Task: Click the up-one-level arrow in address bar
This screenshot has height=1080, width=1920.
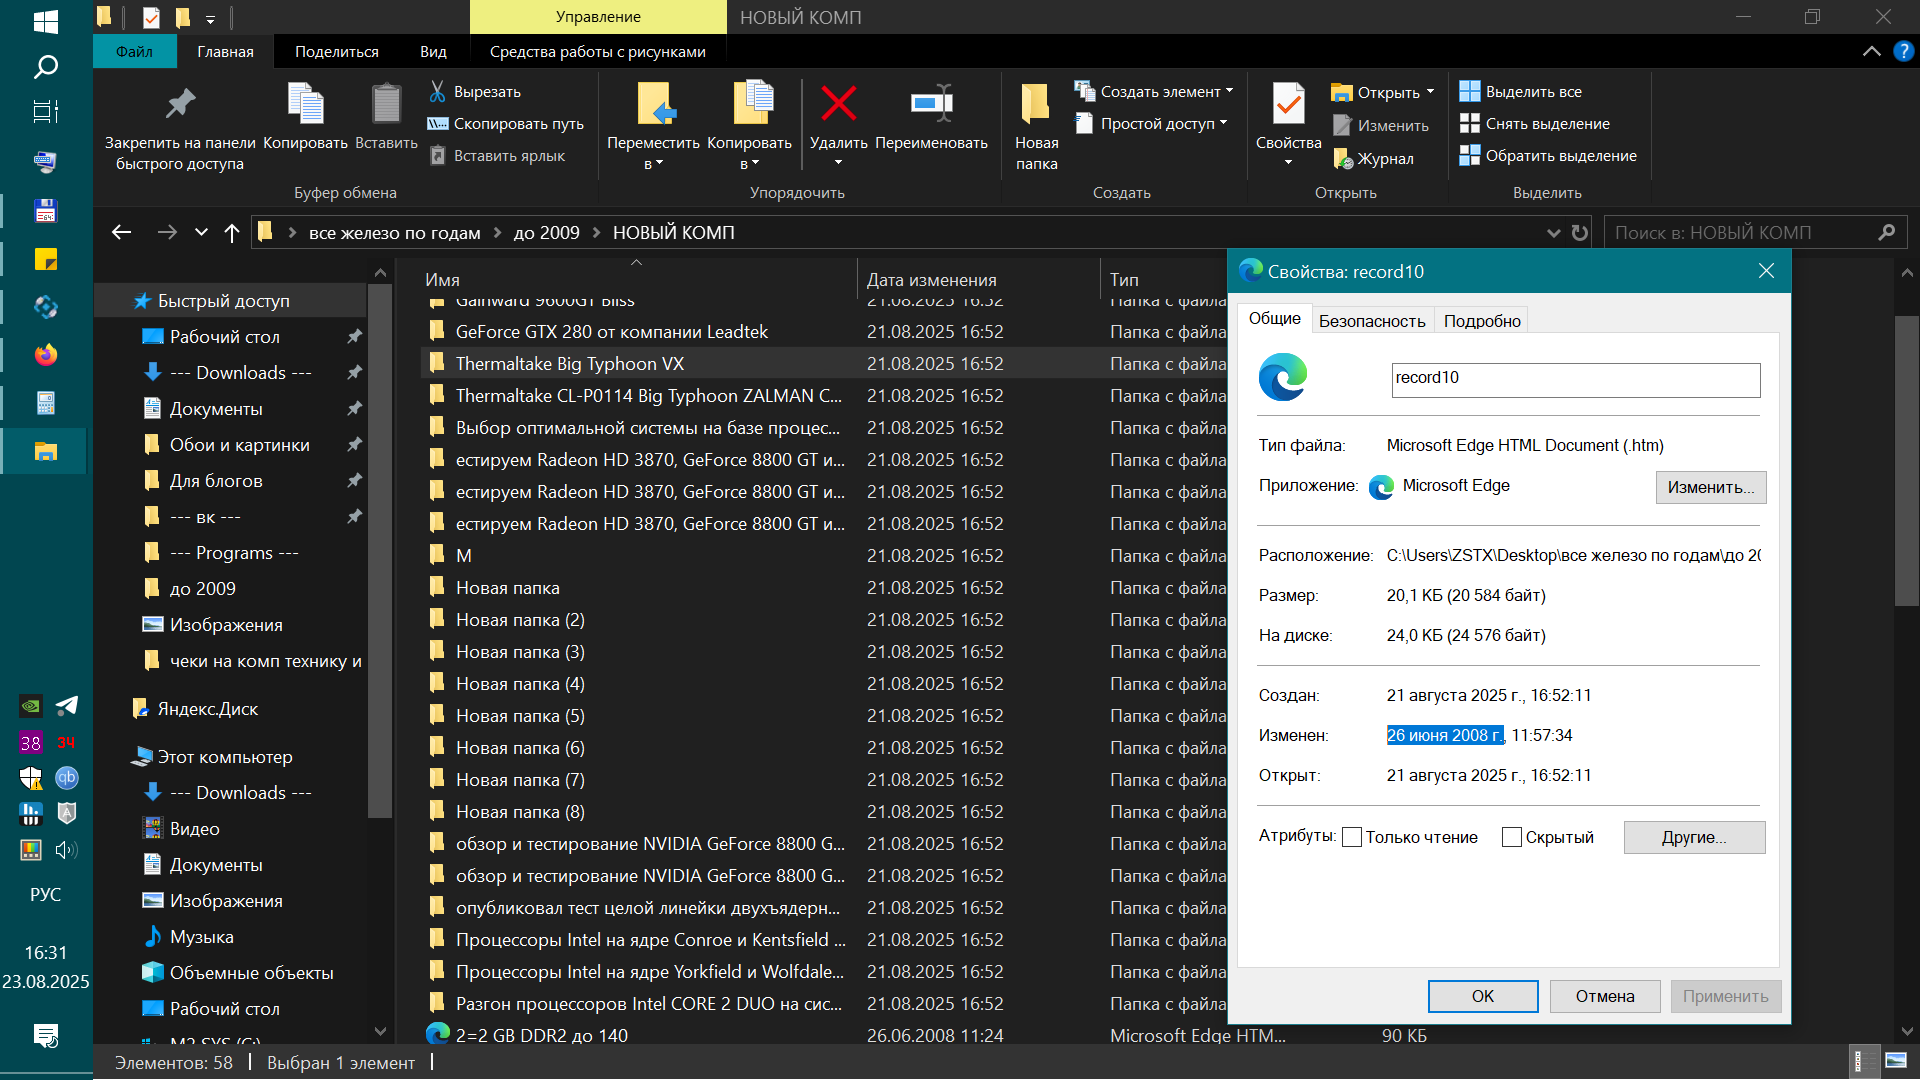Action: 232,233
